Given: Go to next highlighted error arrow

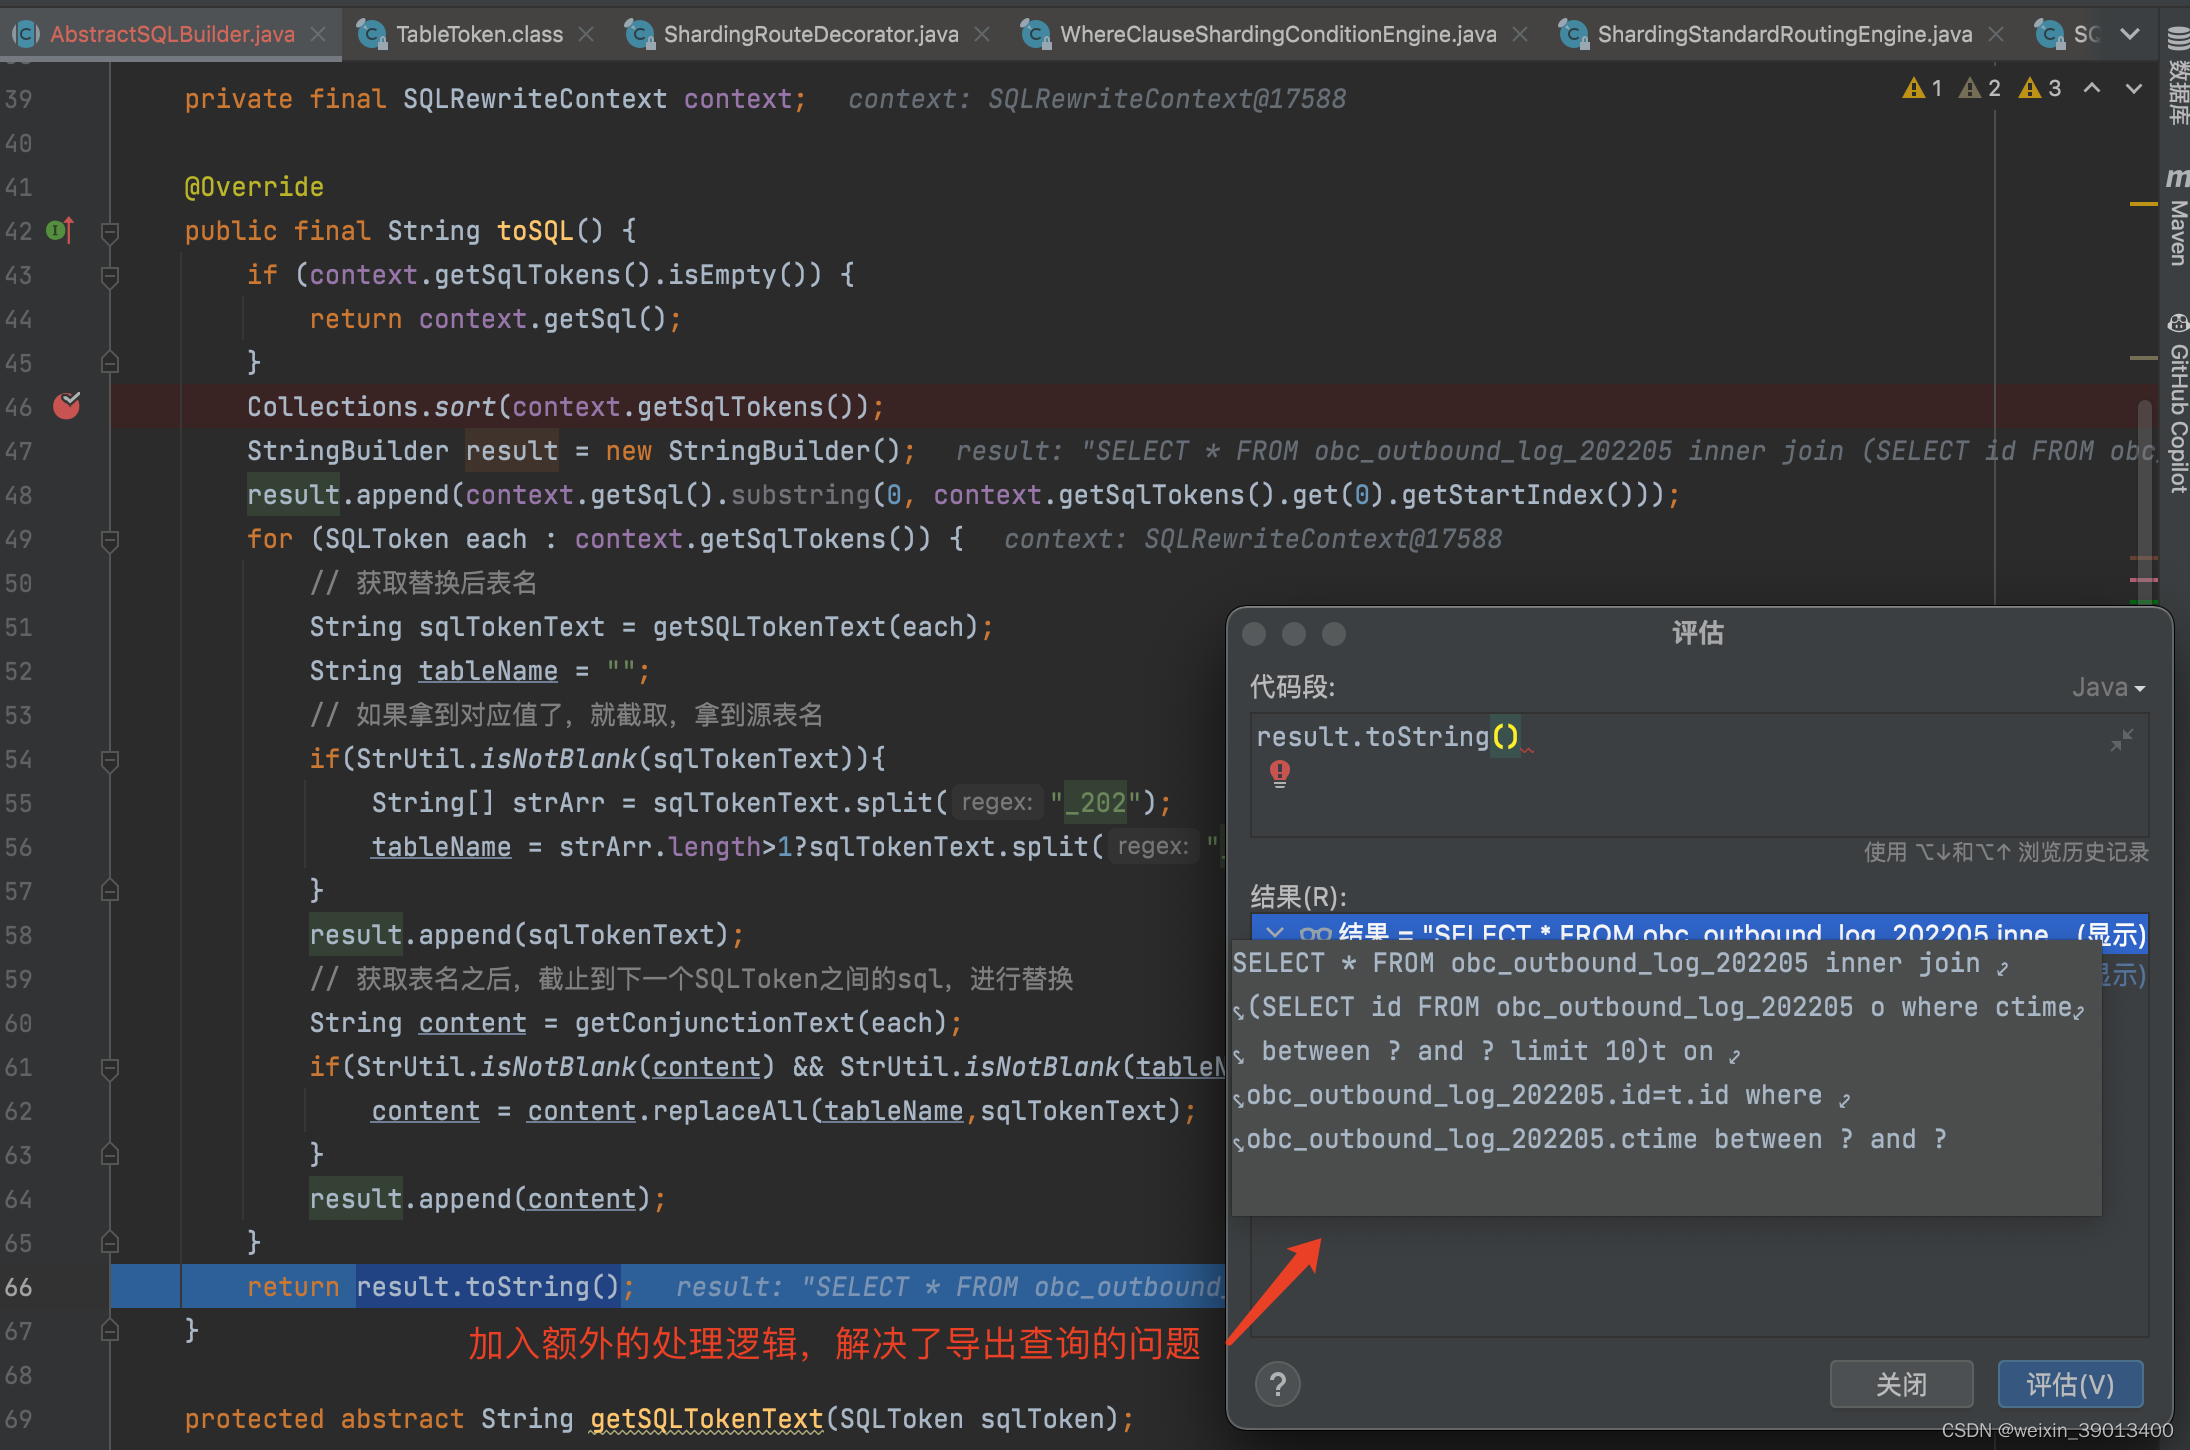Looking at the screenshot, I should pyautogui.click(x=2134, y=88).
